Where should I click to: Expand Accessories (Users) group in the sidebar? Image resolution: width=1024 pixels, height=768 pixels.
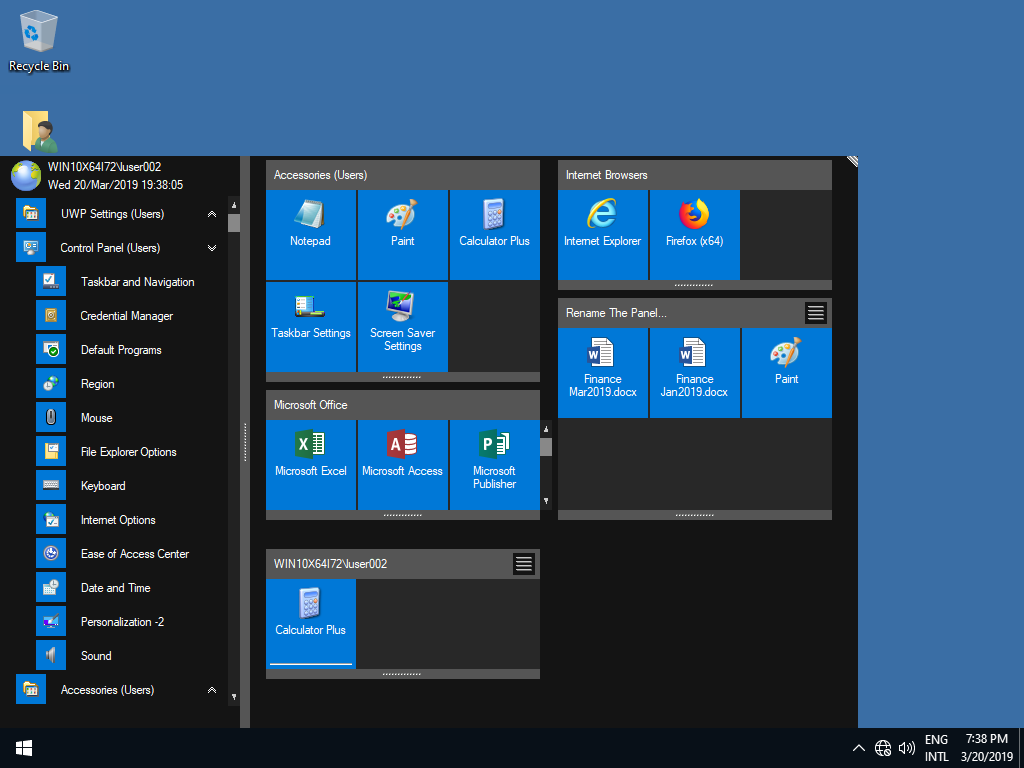212,690
